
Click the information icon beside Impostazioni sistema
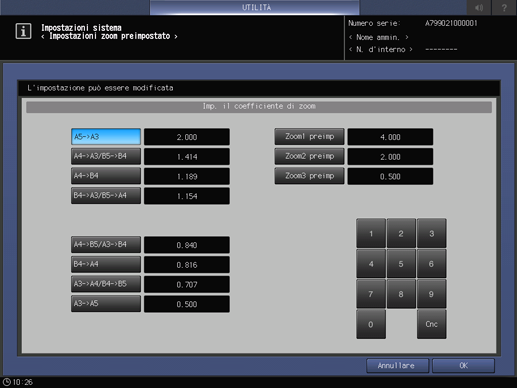(23, 31)
